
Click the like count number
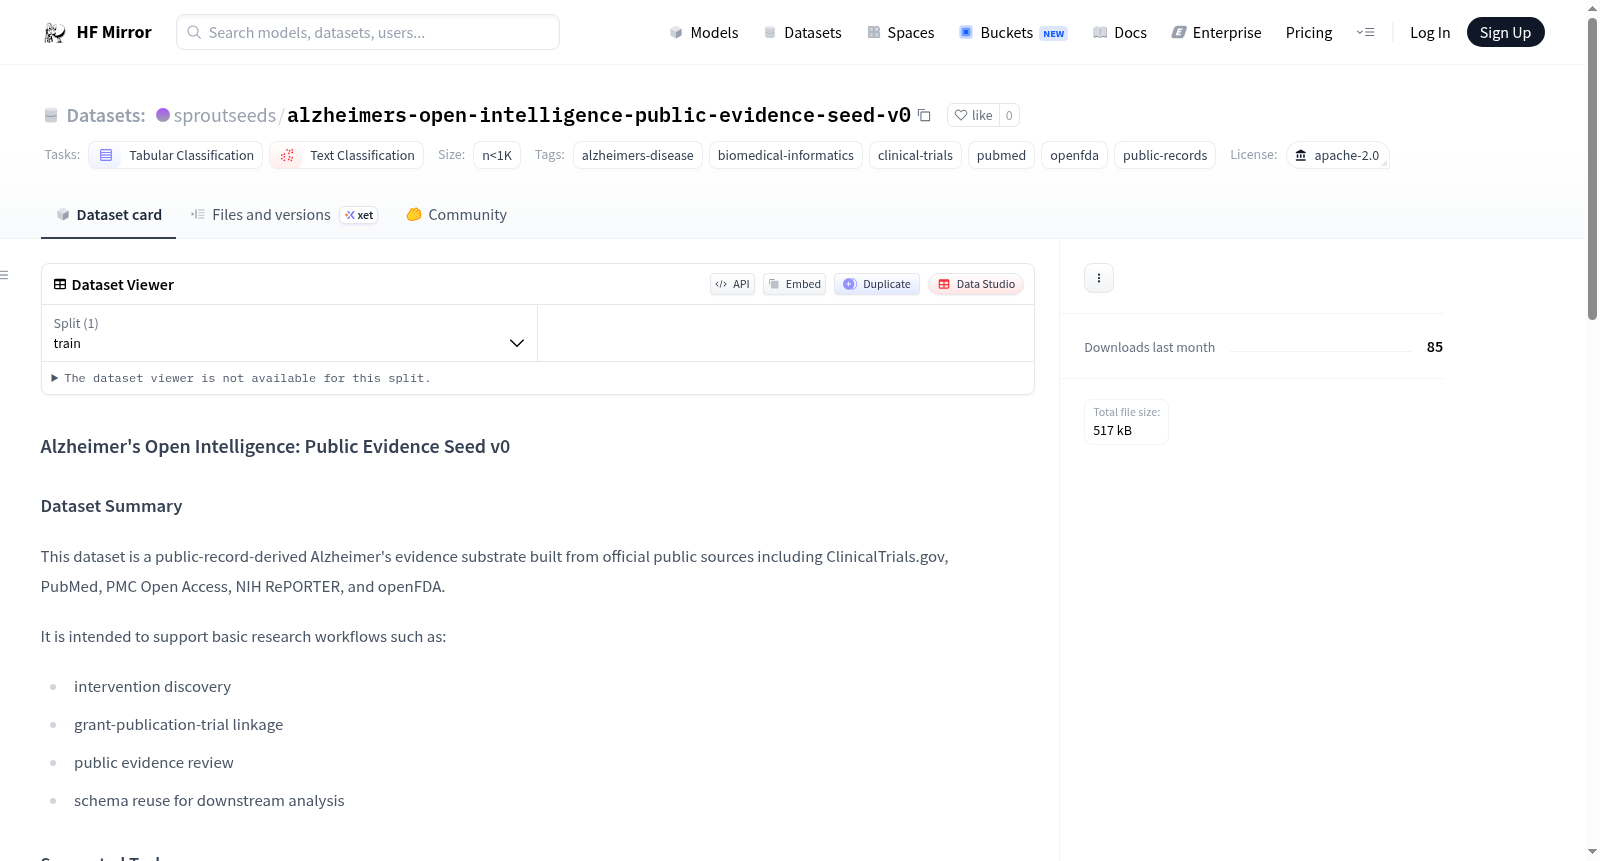pos(1009,115)
